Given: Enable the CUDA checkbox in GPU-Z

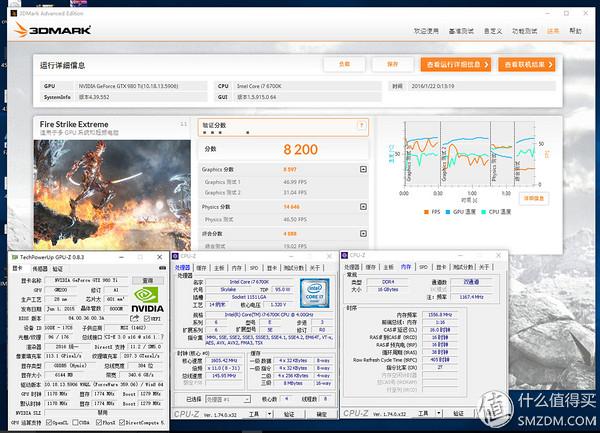Looking at the screenshot, I should (x=75, y=422).
